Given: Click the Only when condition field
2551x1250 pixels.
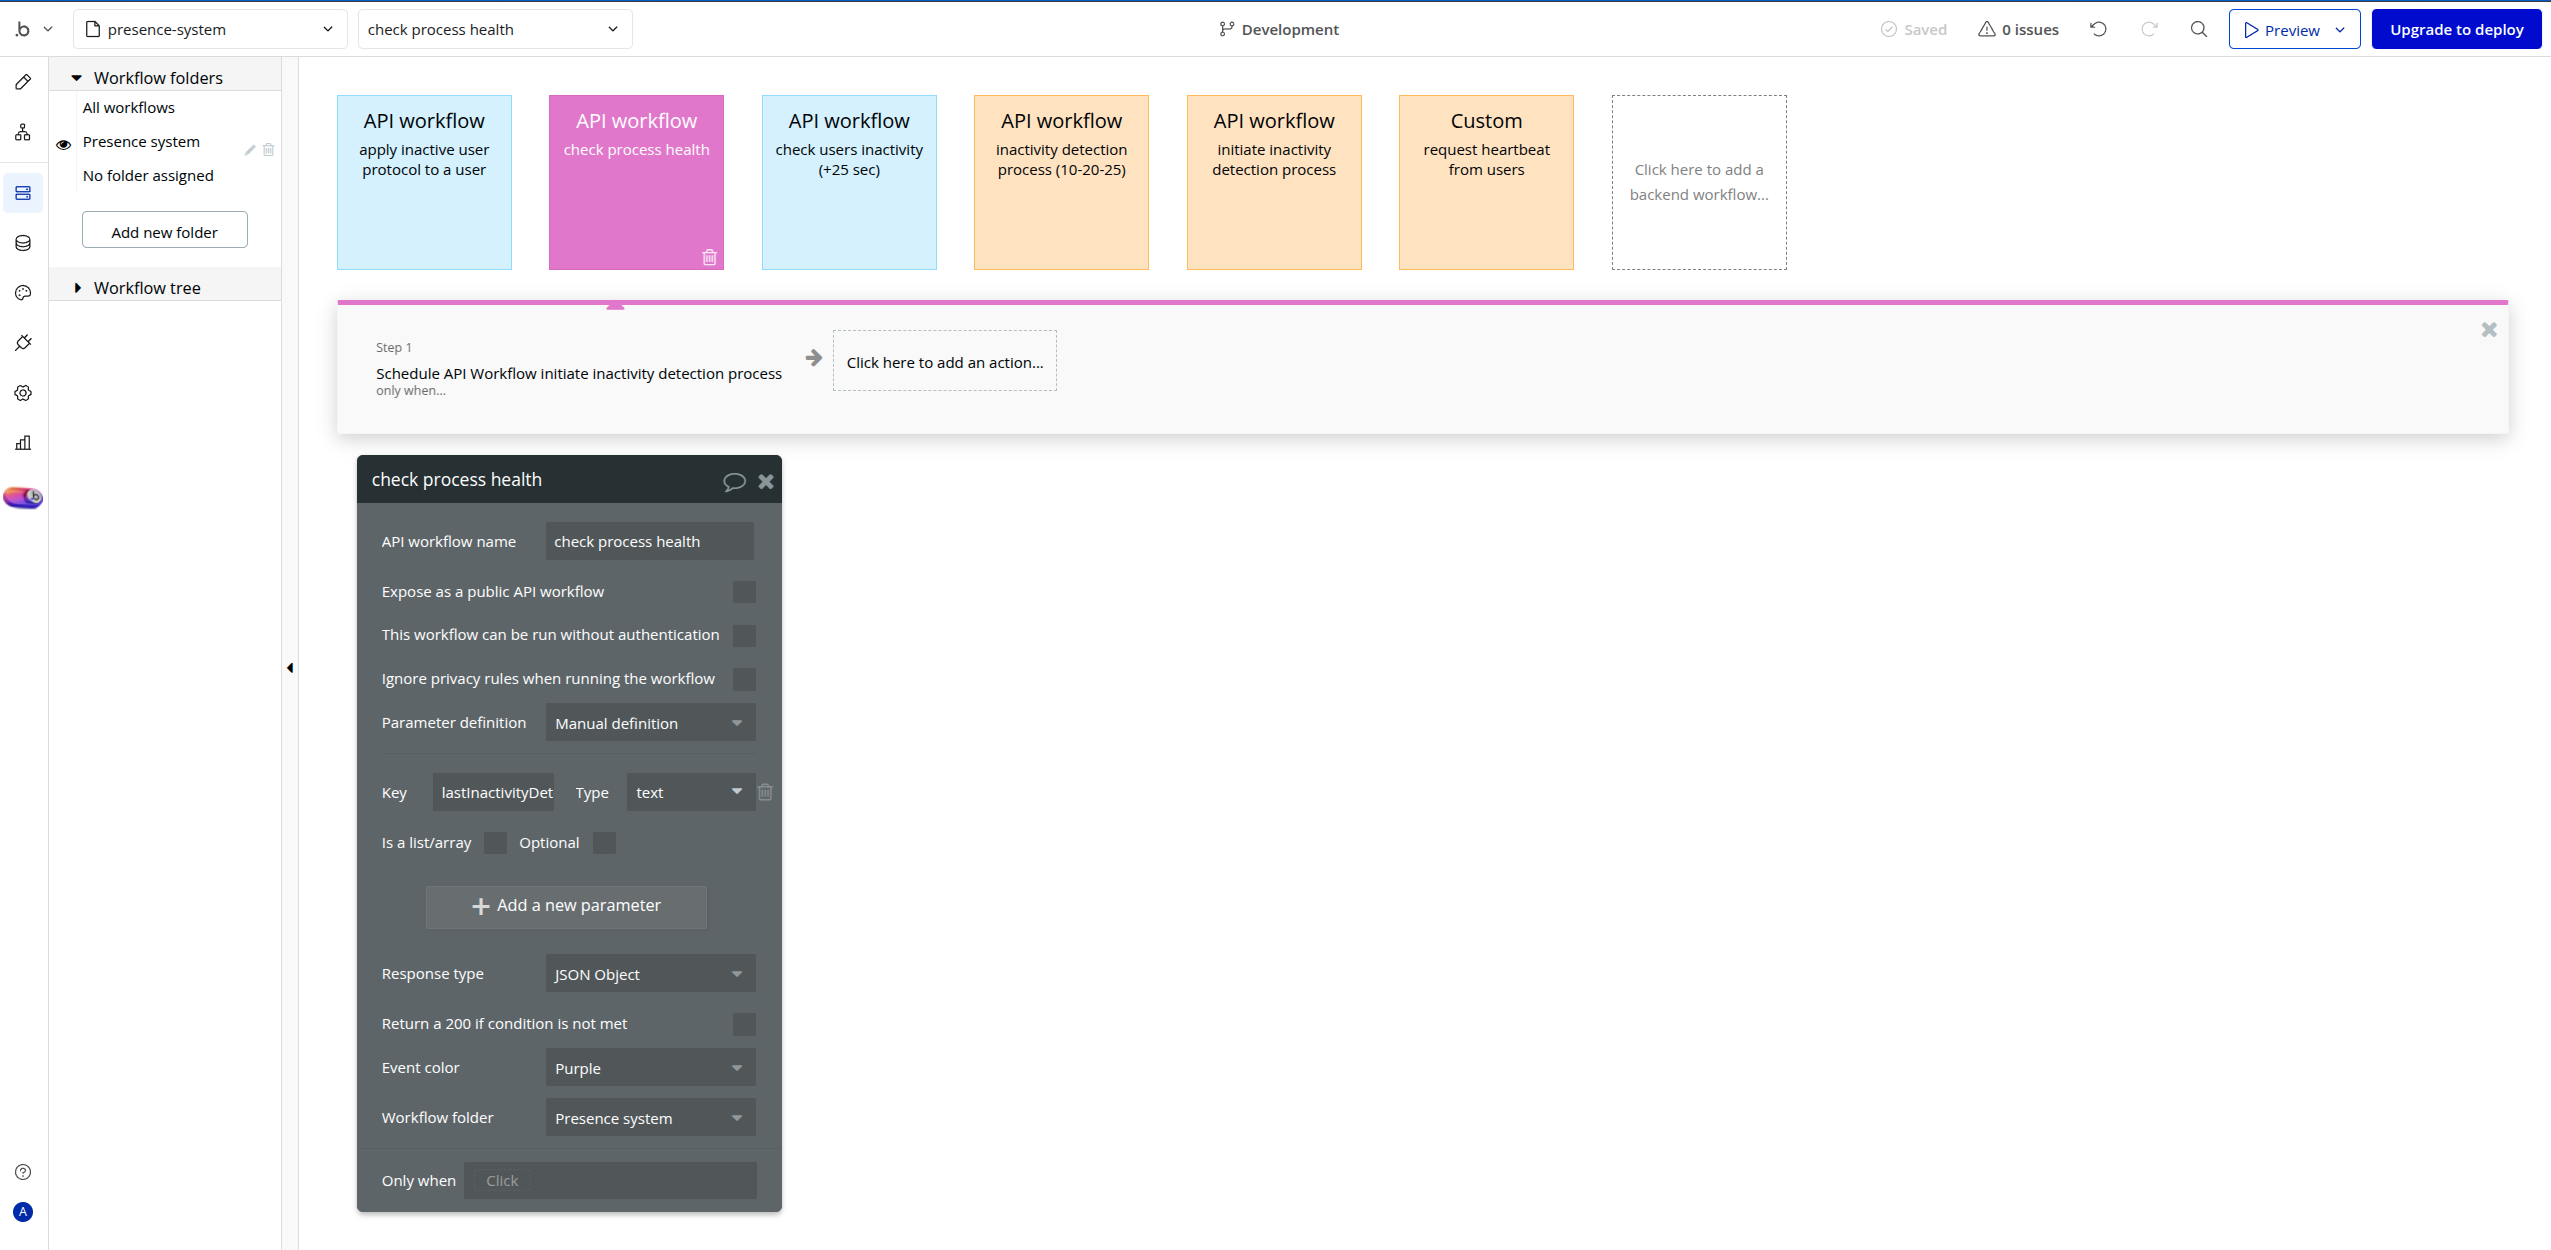Looking at the screenshot, I should pos(610,1181).
